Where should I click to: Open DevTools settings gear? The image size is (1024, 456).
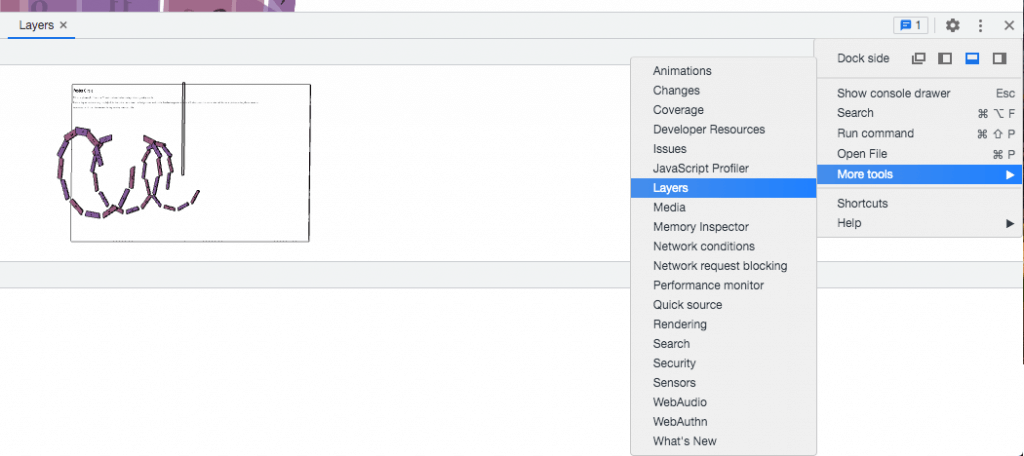(953, 25)
